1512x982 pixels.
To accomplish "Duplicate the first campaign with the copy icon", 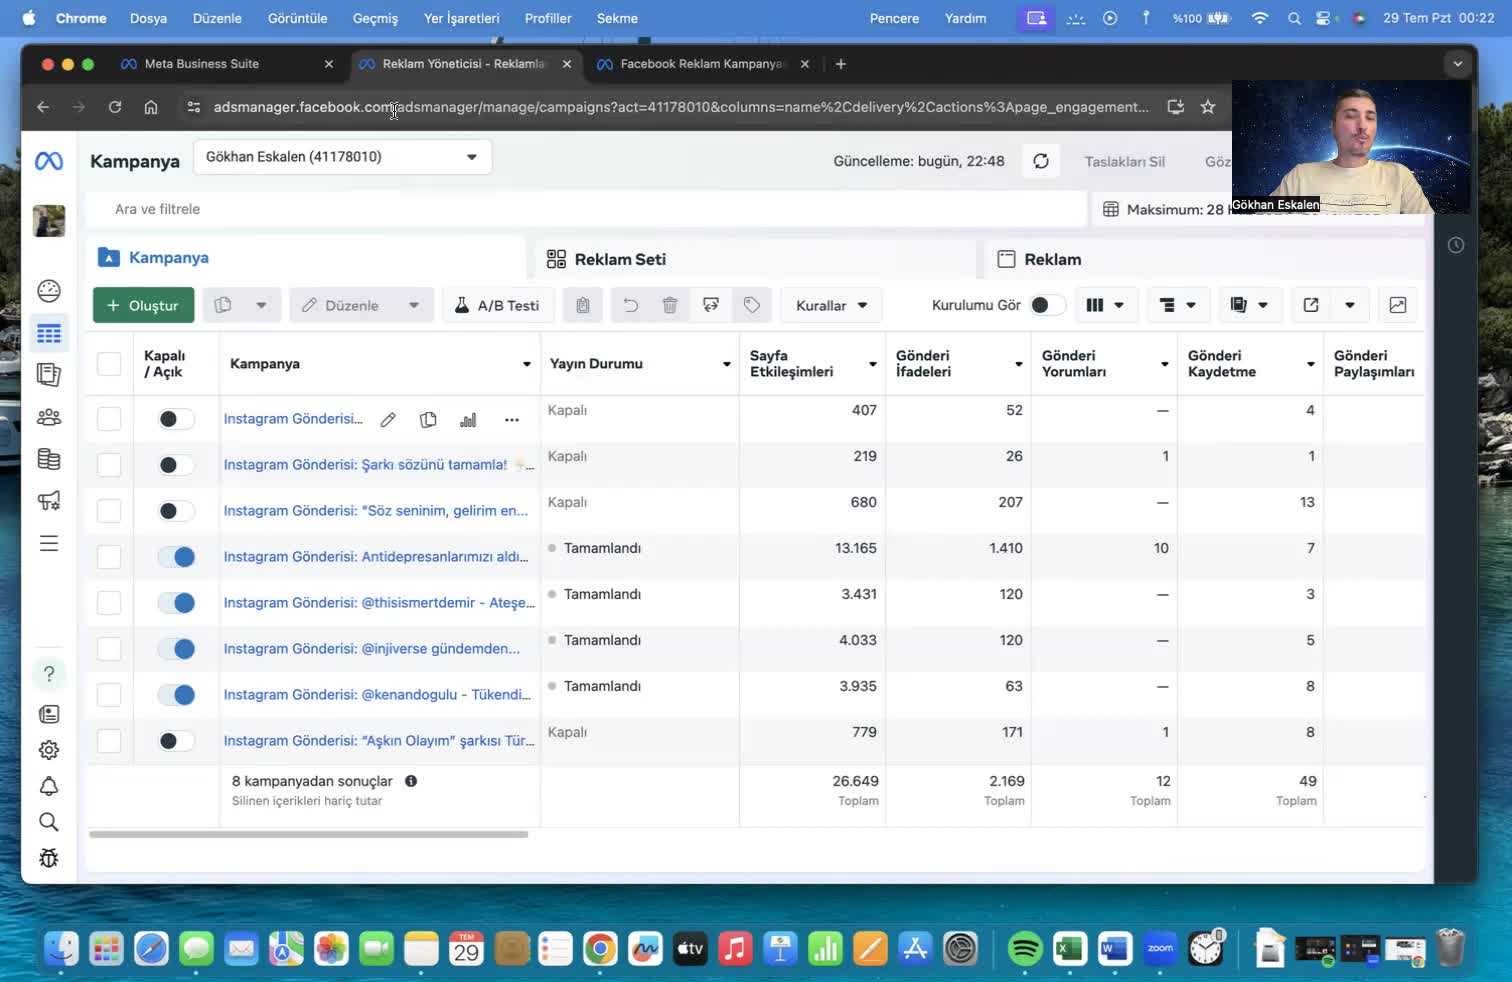I will click(428, 420).
